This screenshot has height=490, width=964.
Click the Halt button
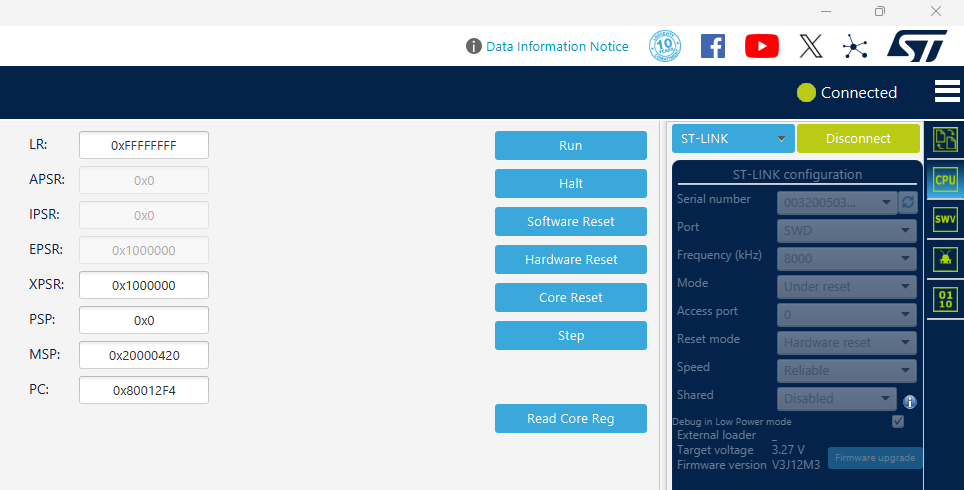(x=571, y=183)
